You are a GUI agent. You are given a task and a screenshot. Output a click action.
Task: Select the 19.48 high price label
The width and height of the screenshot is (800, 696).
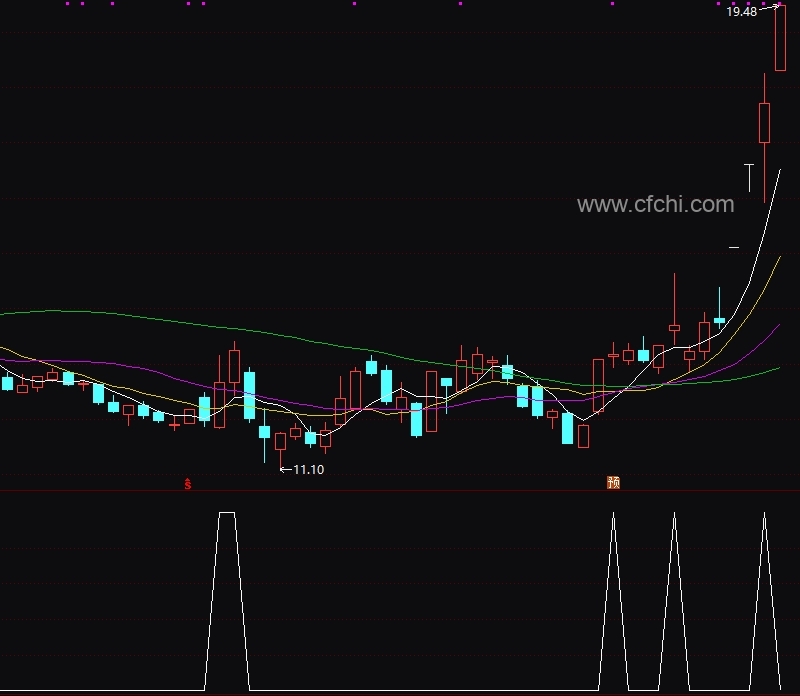[741, 12]
